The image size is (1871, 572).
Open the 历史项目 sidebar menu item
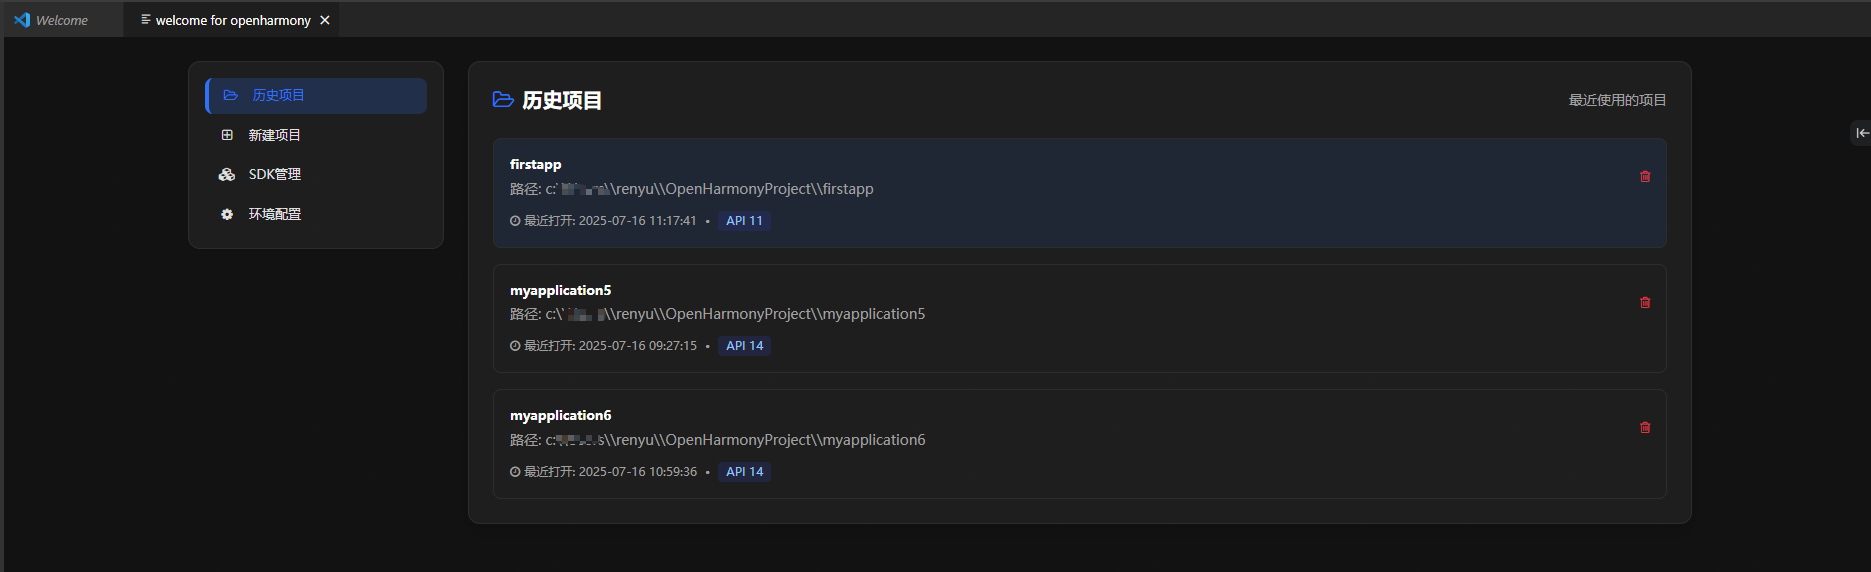tap(279, 96)
